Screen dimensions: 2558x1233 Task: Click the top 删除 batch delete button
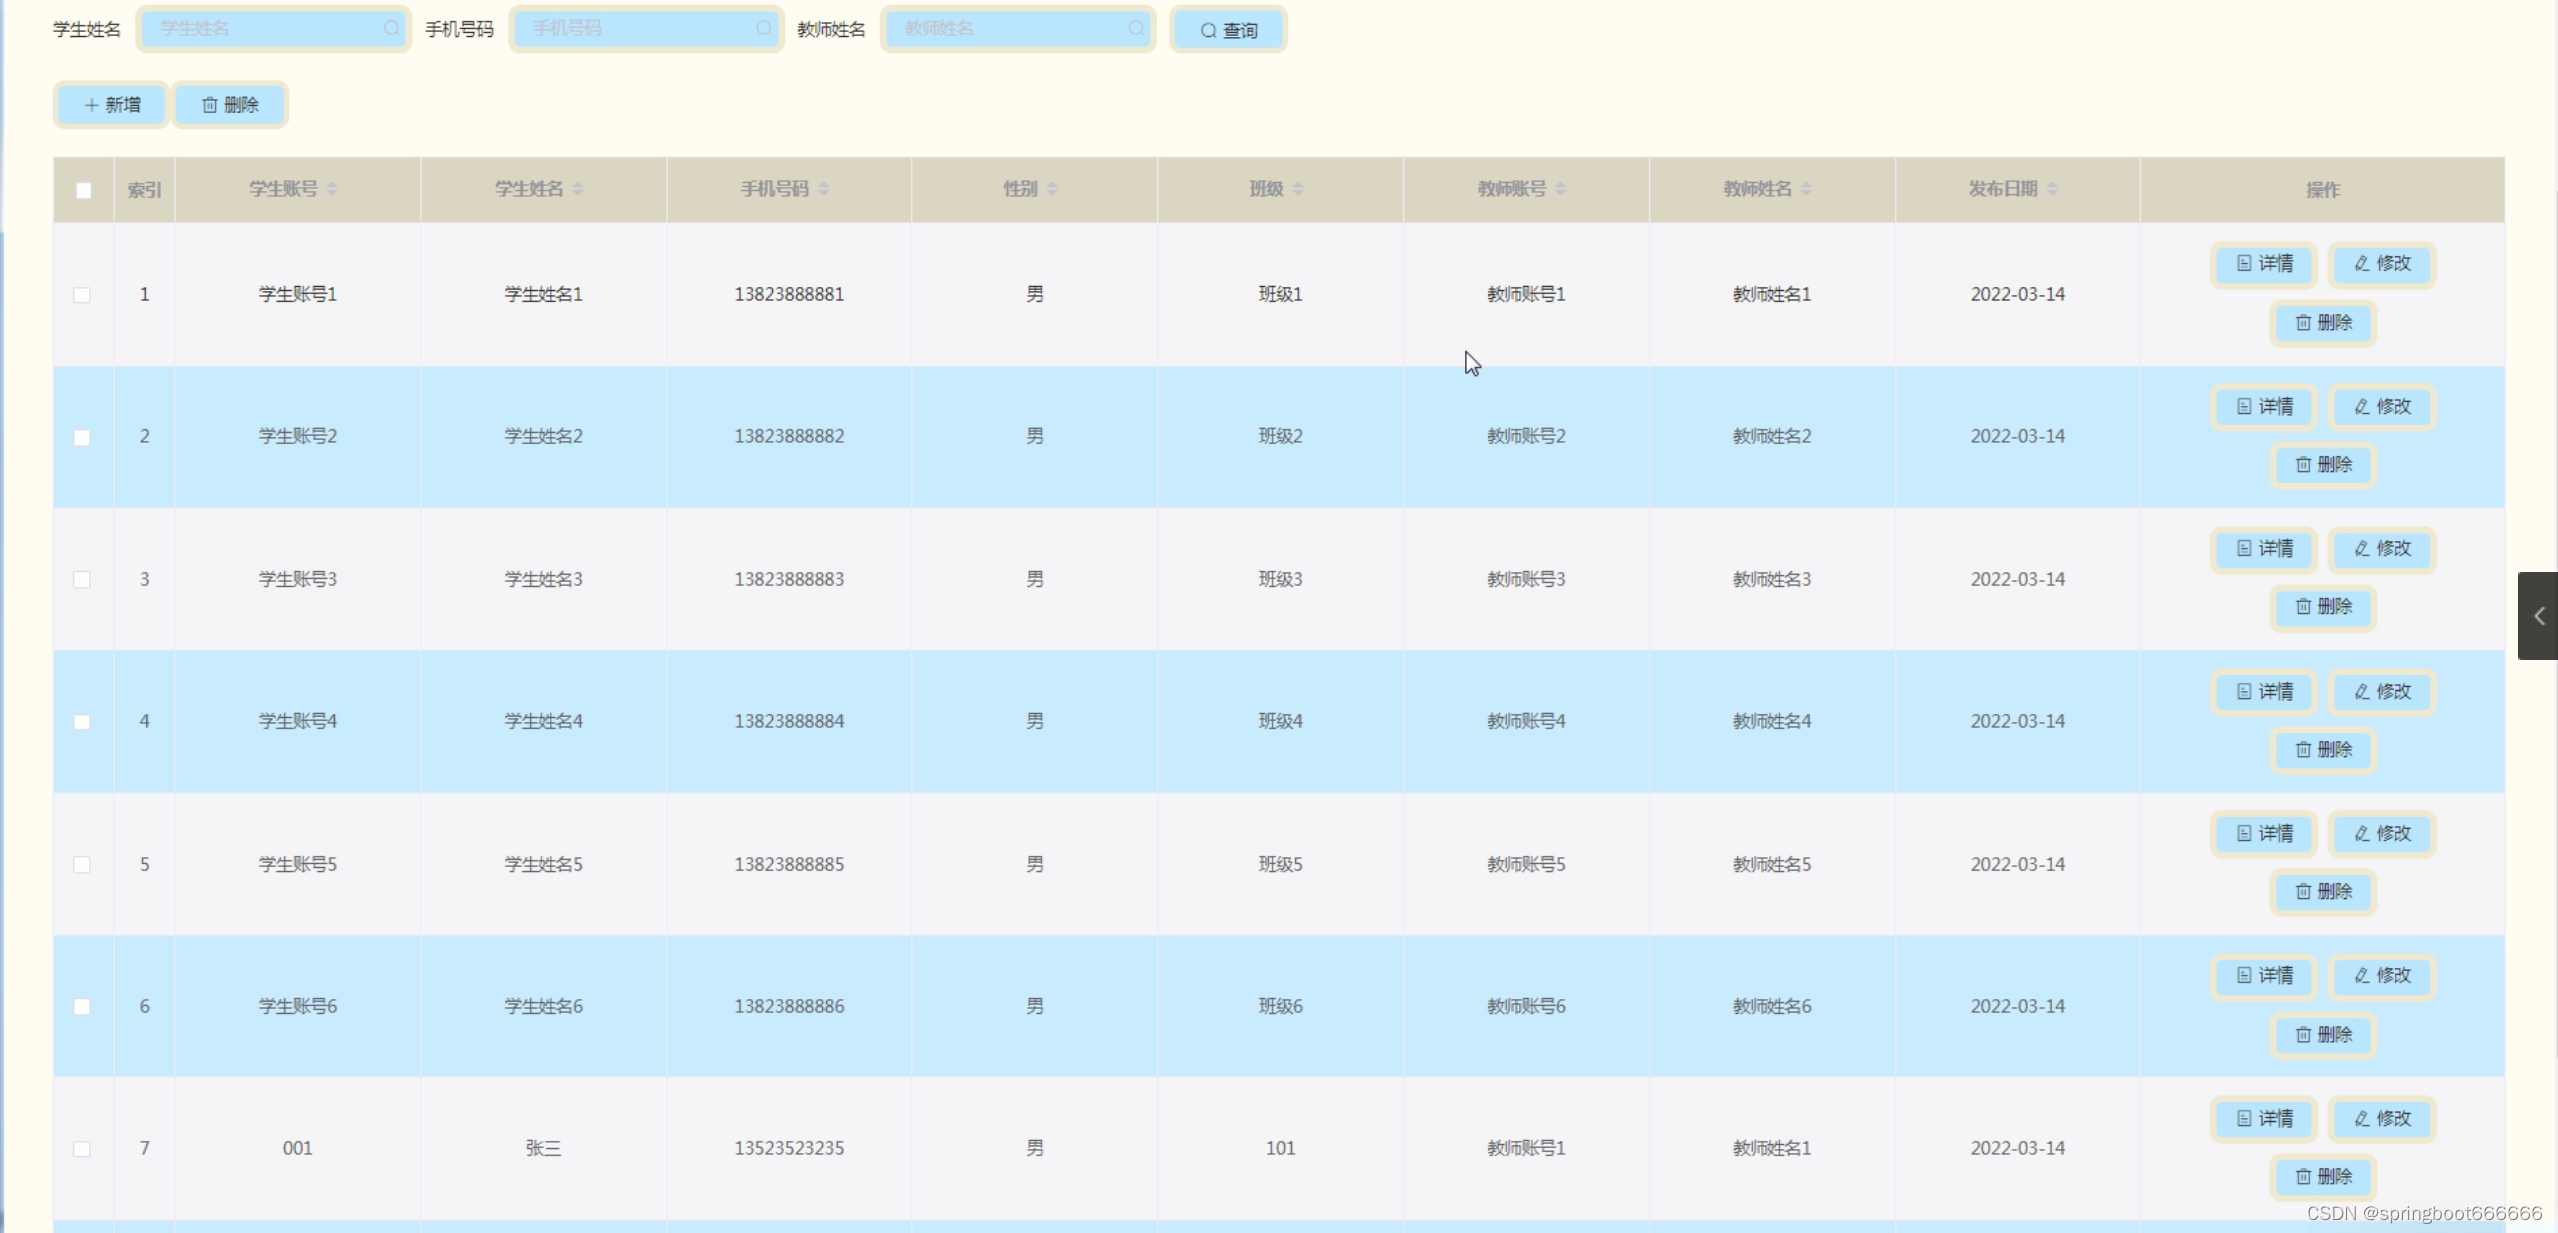230,105
